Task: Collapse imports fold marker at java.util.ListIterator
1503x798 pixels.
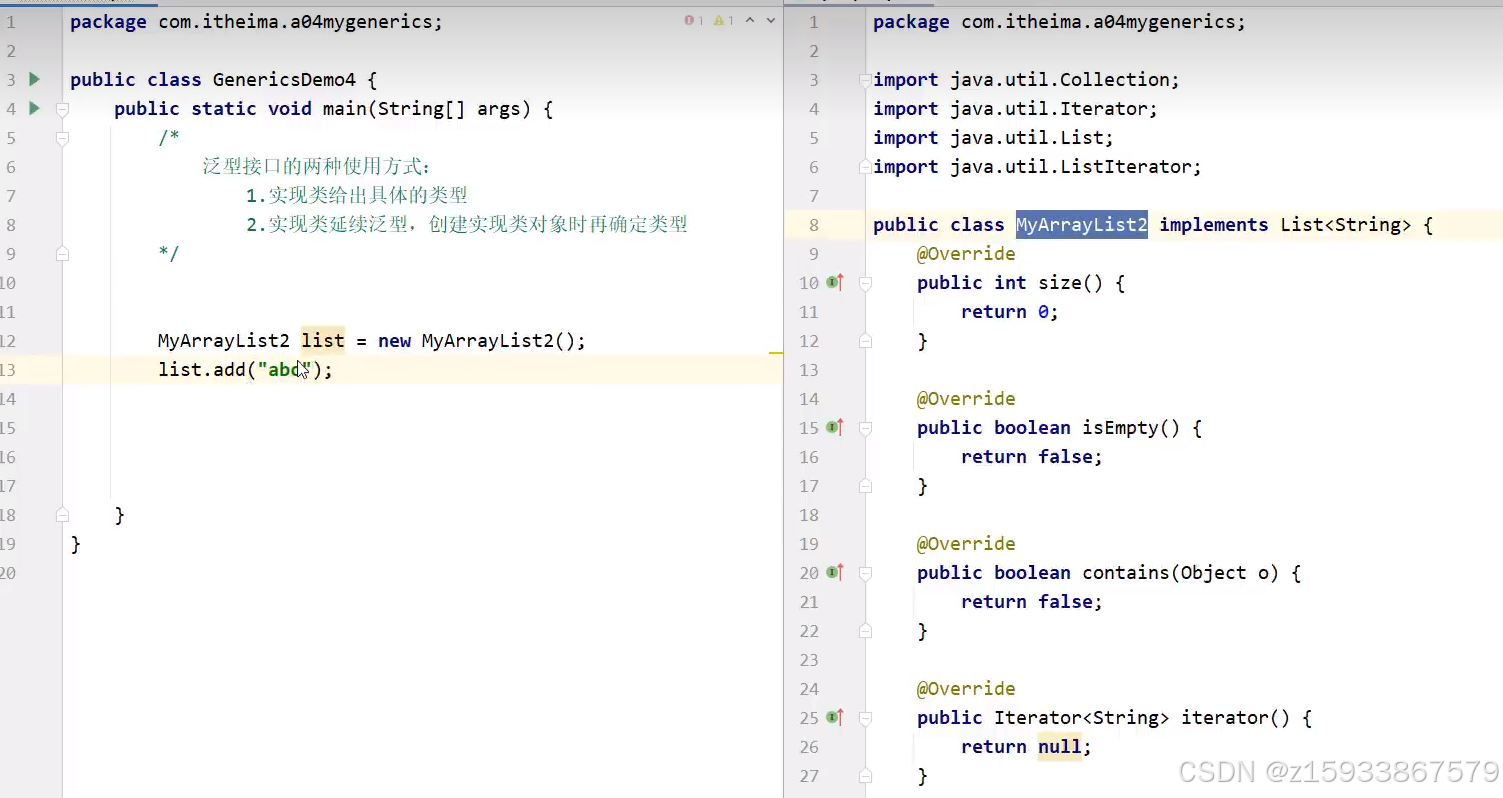Action: (865, 167)
